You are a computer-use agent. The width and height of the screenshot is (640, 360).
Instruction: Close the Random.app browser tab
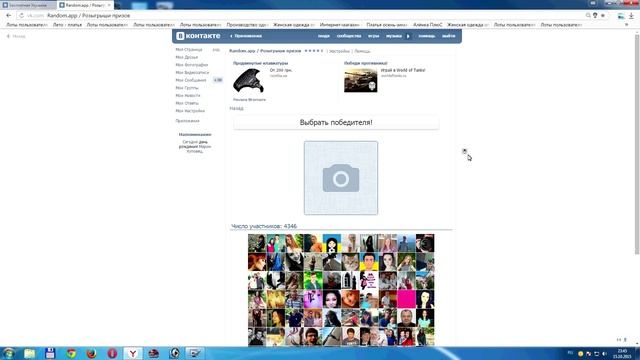(109, 5)
